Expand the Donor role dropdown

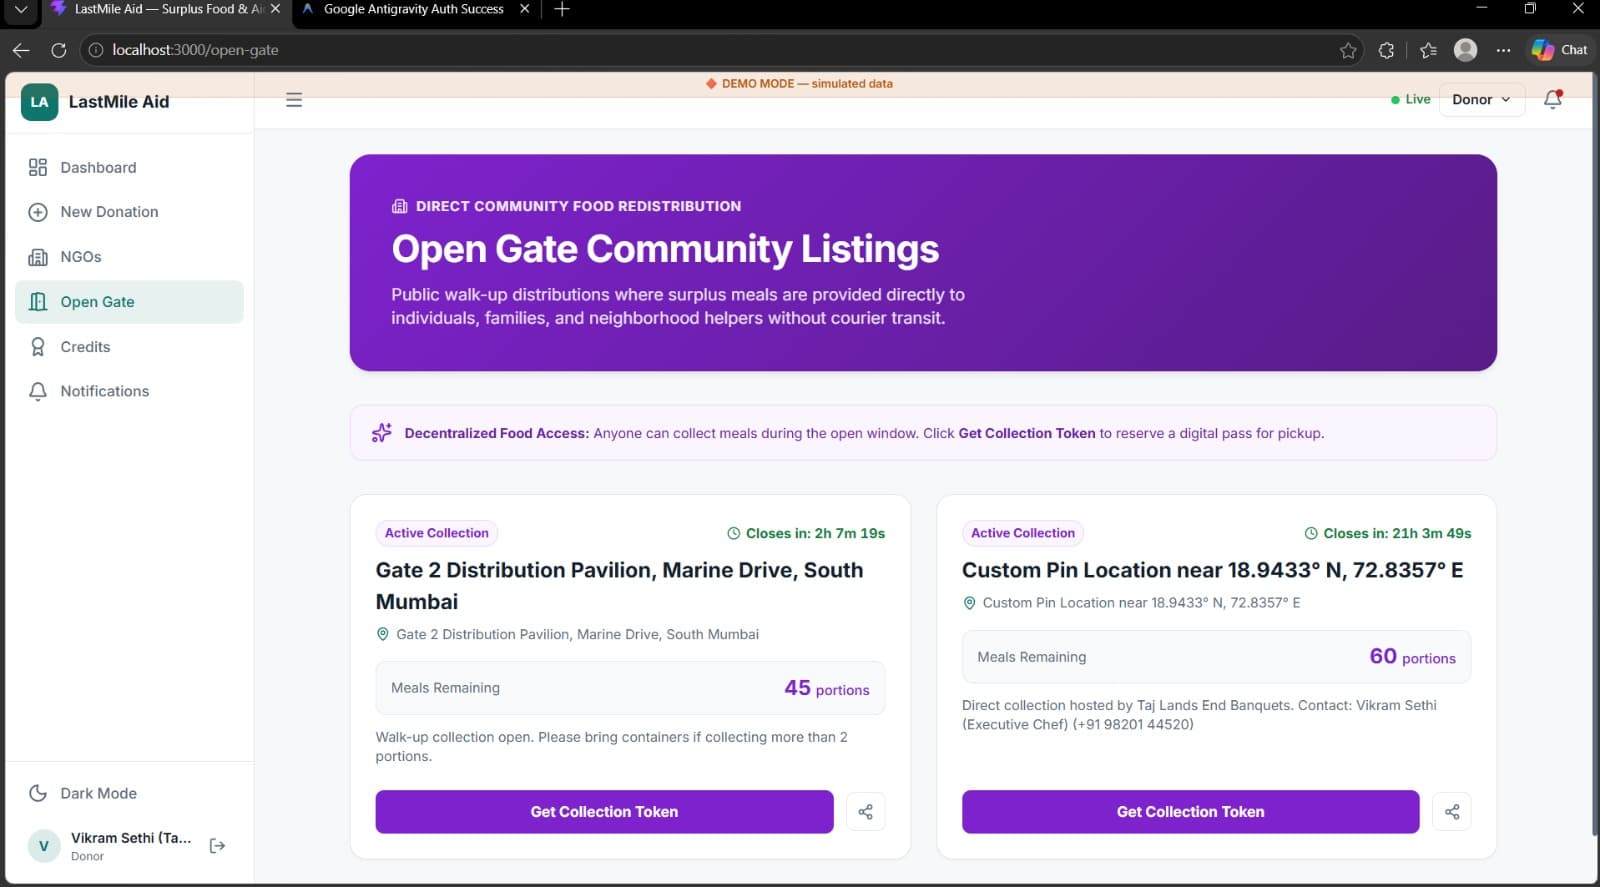[1481, 99]
